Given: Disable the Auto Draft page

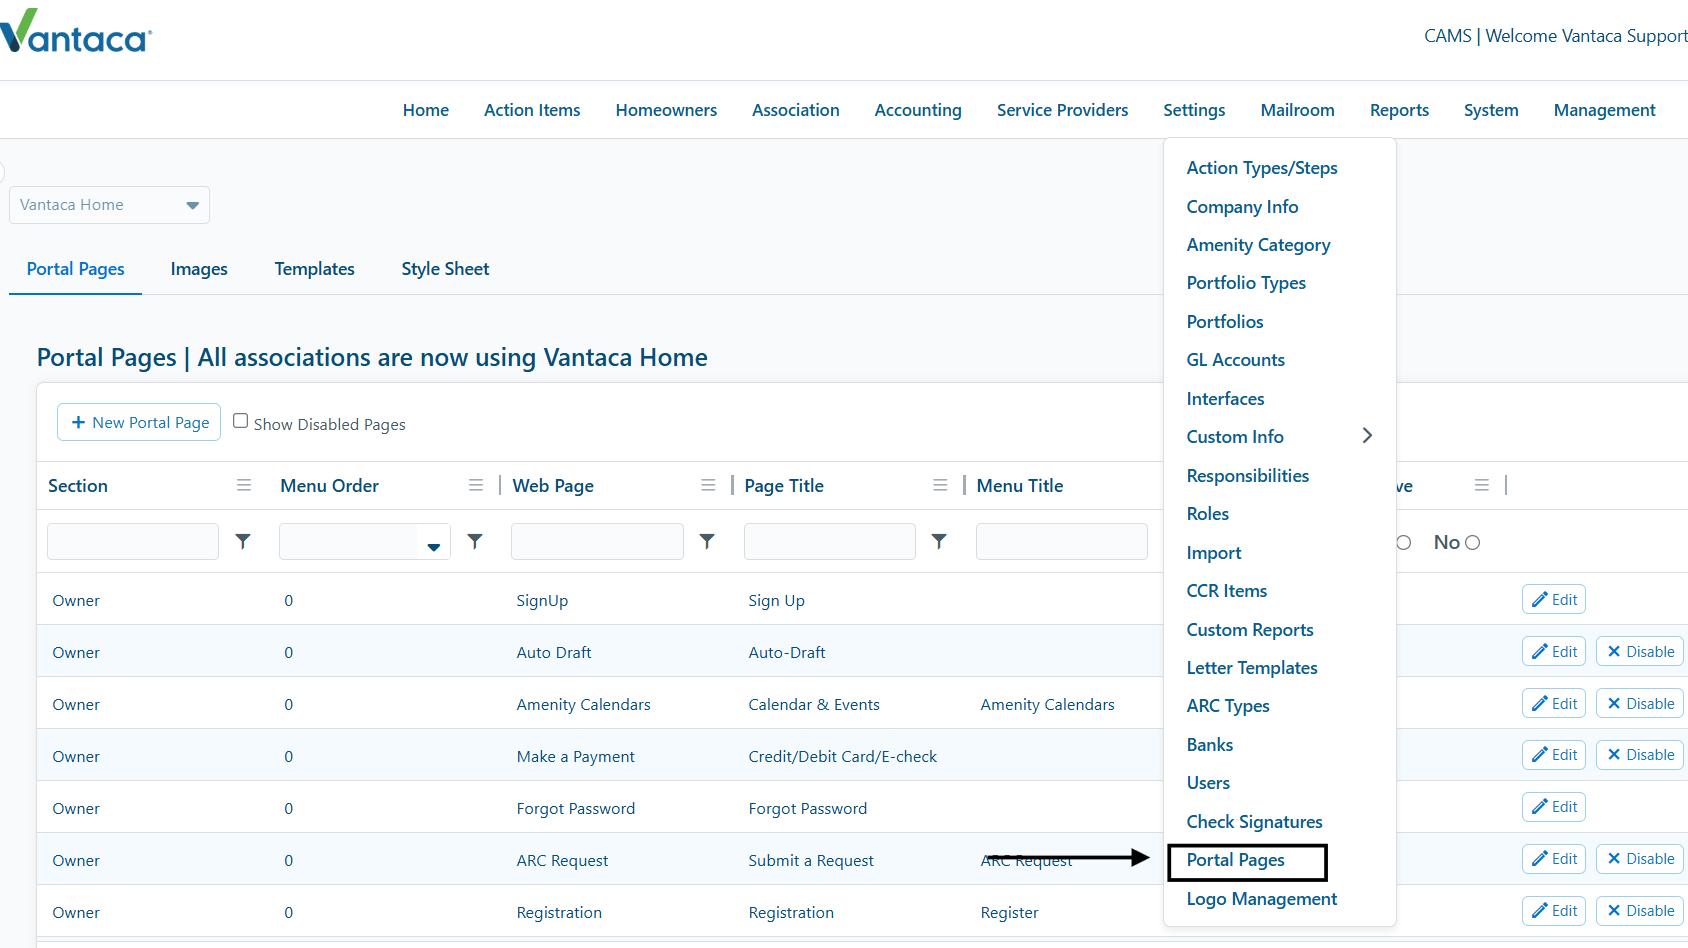Looking at the screenshot, I should click(x=1640, y=651).
